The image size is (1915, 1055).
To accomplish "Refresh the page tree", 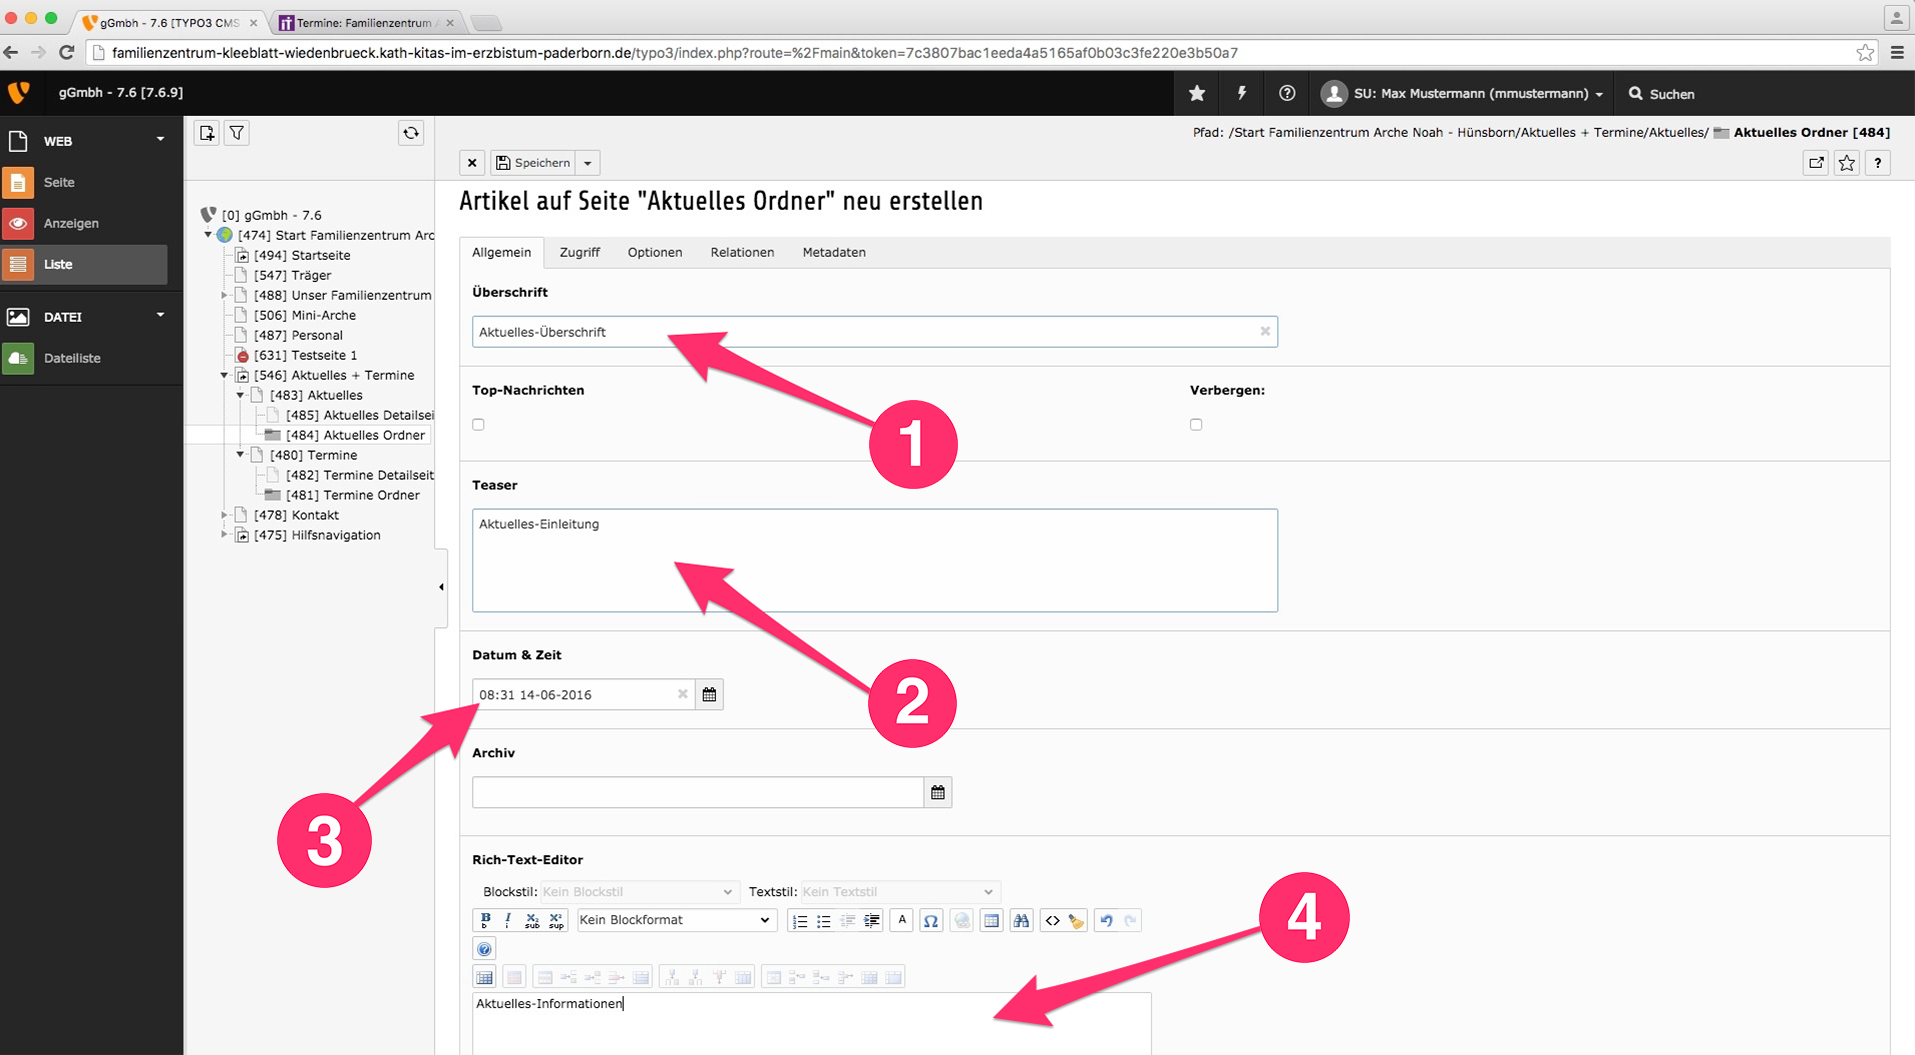I will tap(411, 133).
